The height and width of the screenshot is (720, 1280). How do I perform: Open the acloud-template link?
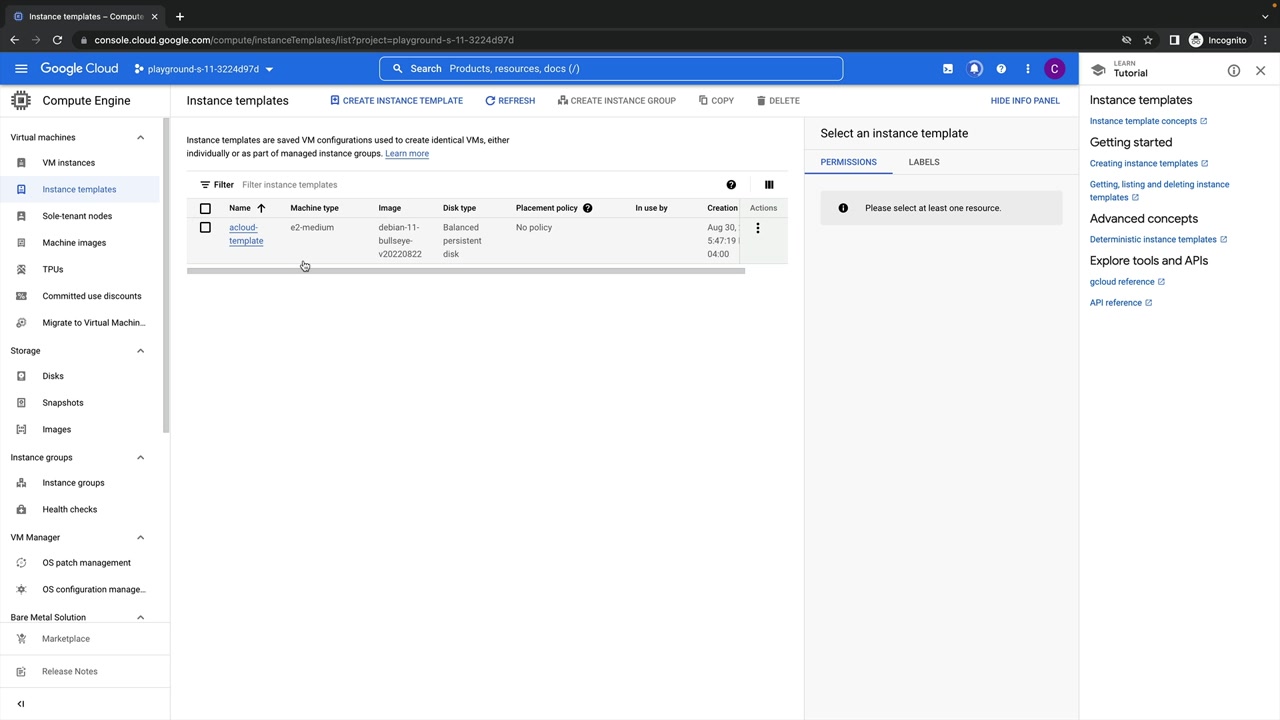point(246,234)
